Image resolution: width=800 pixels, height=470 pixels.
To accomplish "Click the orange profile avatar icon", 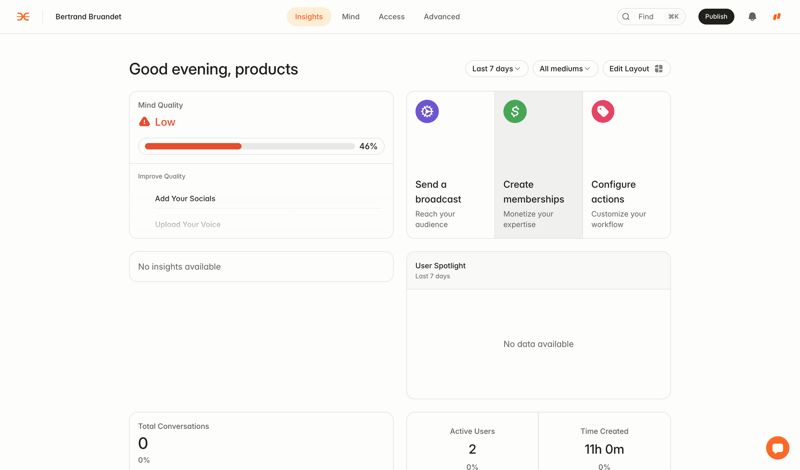I will tap(777, 17).
